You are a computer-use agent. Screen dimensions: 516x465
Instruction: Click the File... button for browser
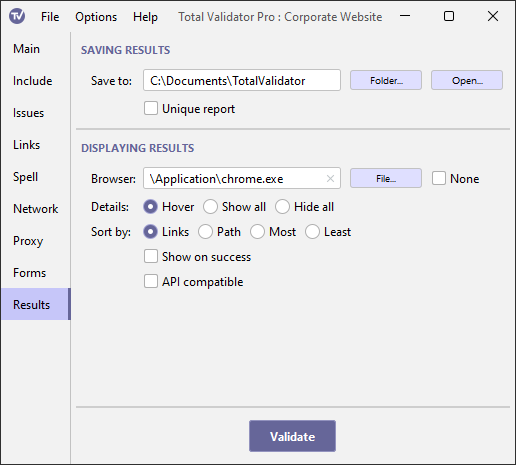386,178
